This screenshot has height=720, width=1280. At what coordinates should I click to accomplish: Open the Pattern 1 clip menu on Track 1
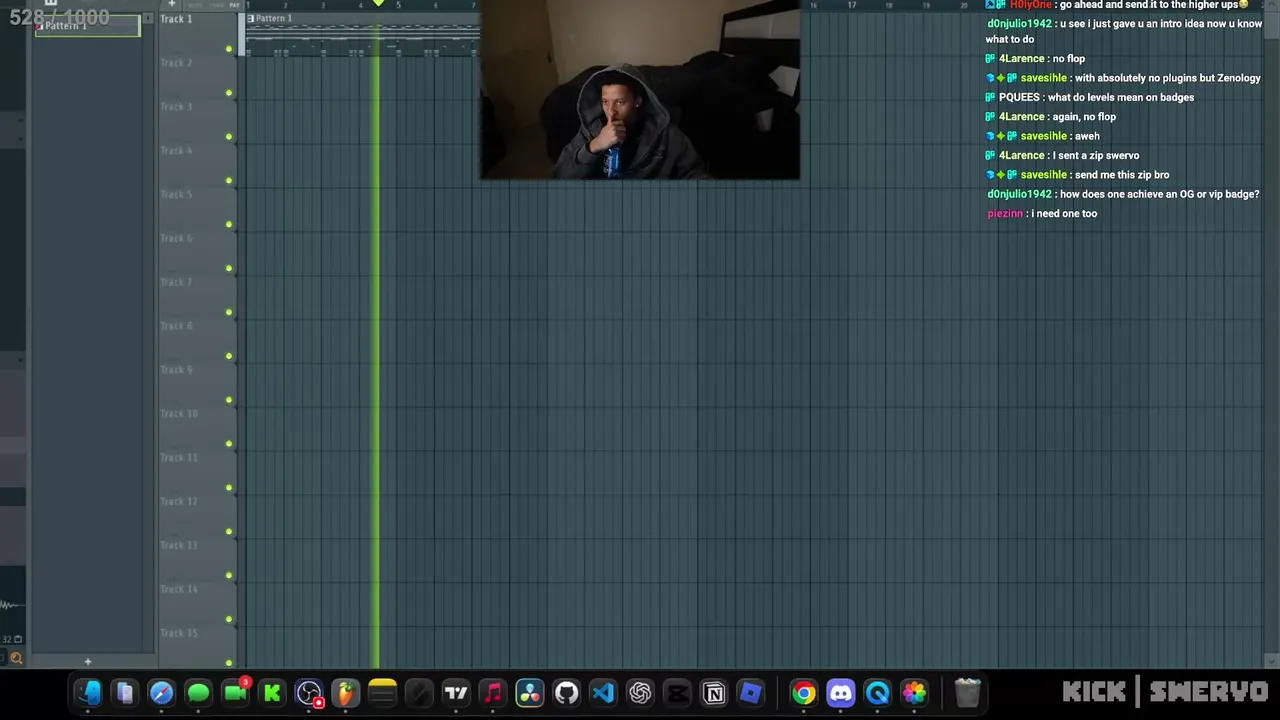pos(251,18)
